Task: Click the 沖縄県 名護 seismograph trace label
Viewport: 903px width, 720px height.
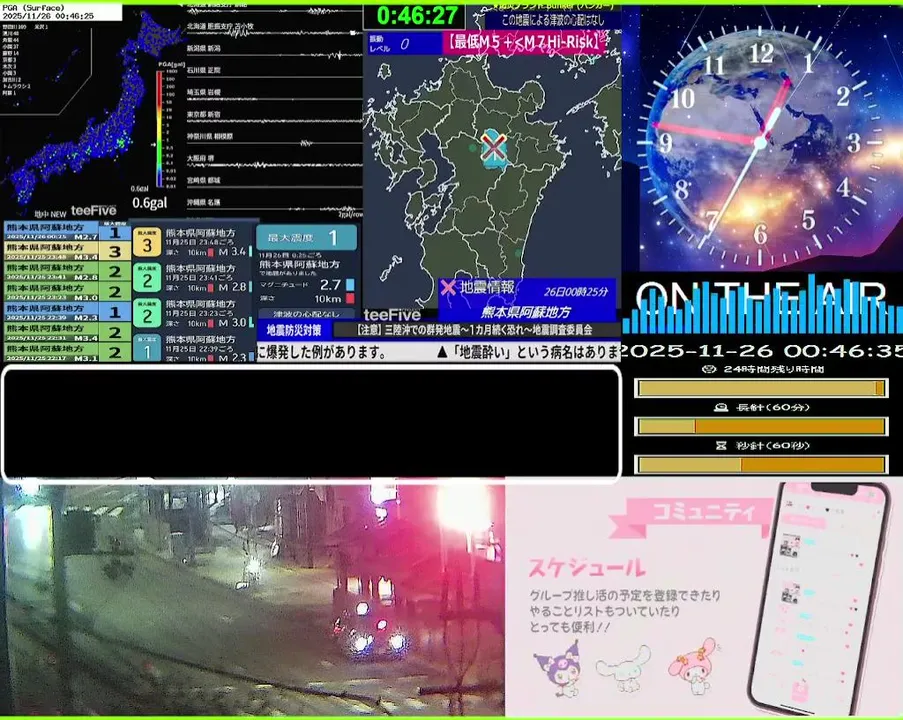Action: [x=203, y=202]
